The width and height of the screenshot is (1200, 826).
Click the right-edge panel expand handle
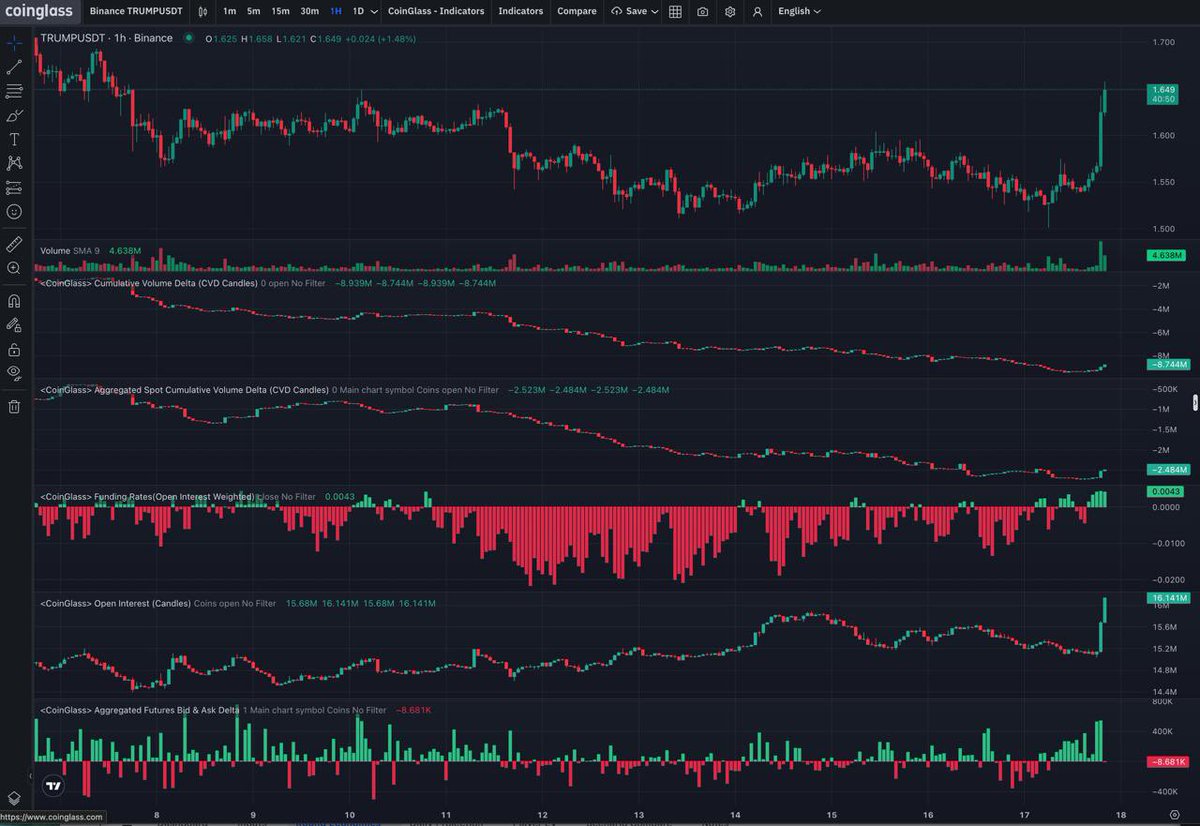1195,402
